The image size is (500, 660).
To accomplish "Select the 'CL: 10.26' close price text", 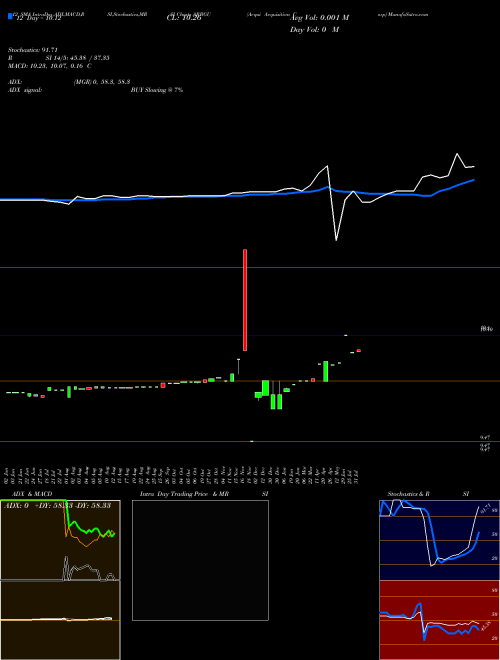I will 184,18.
